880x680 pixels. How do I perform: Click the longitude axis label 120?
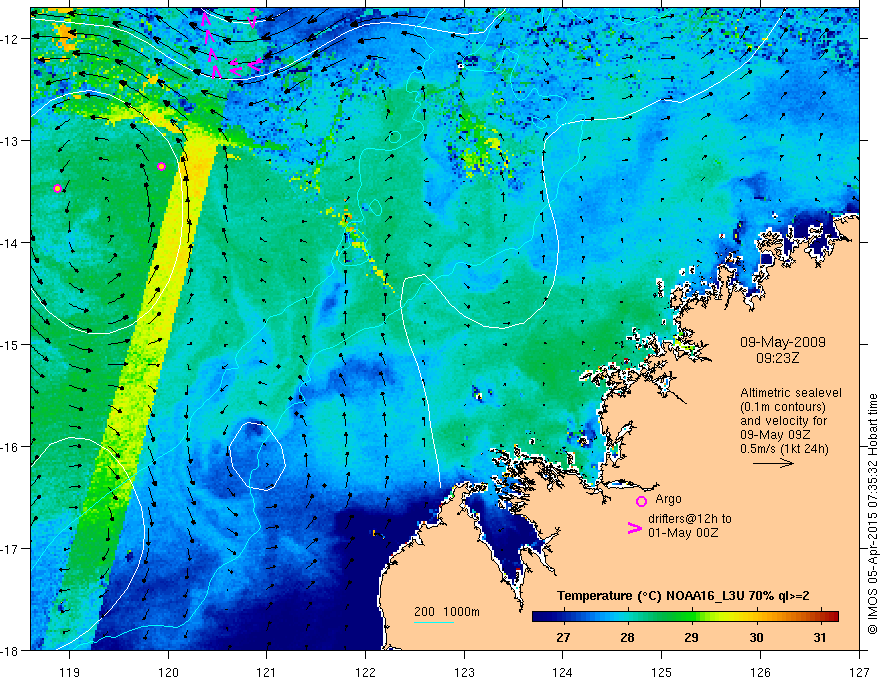pos(168,672)
